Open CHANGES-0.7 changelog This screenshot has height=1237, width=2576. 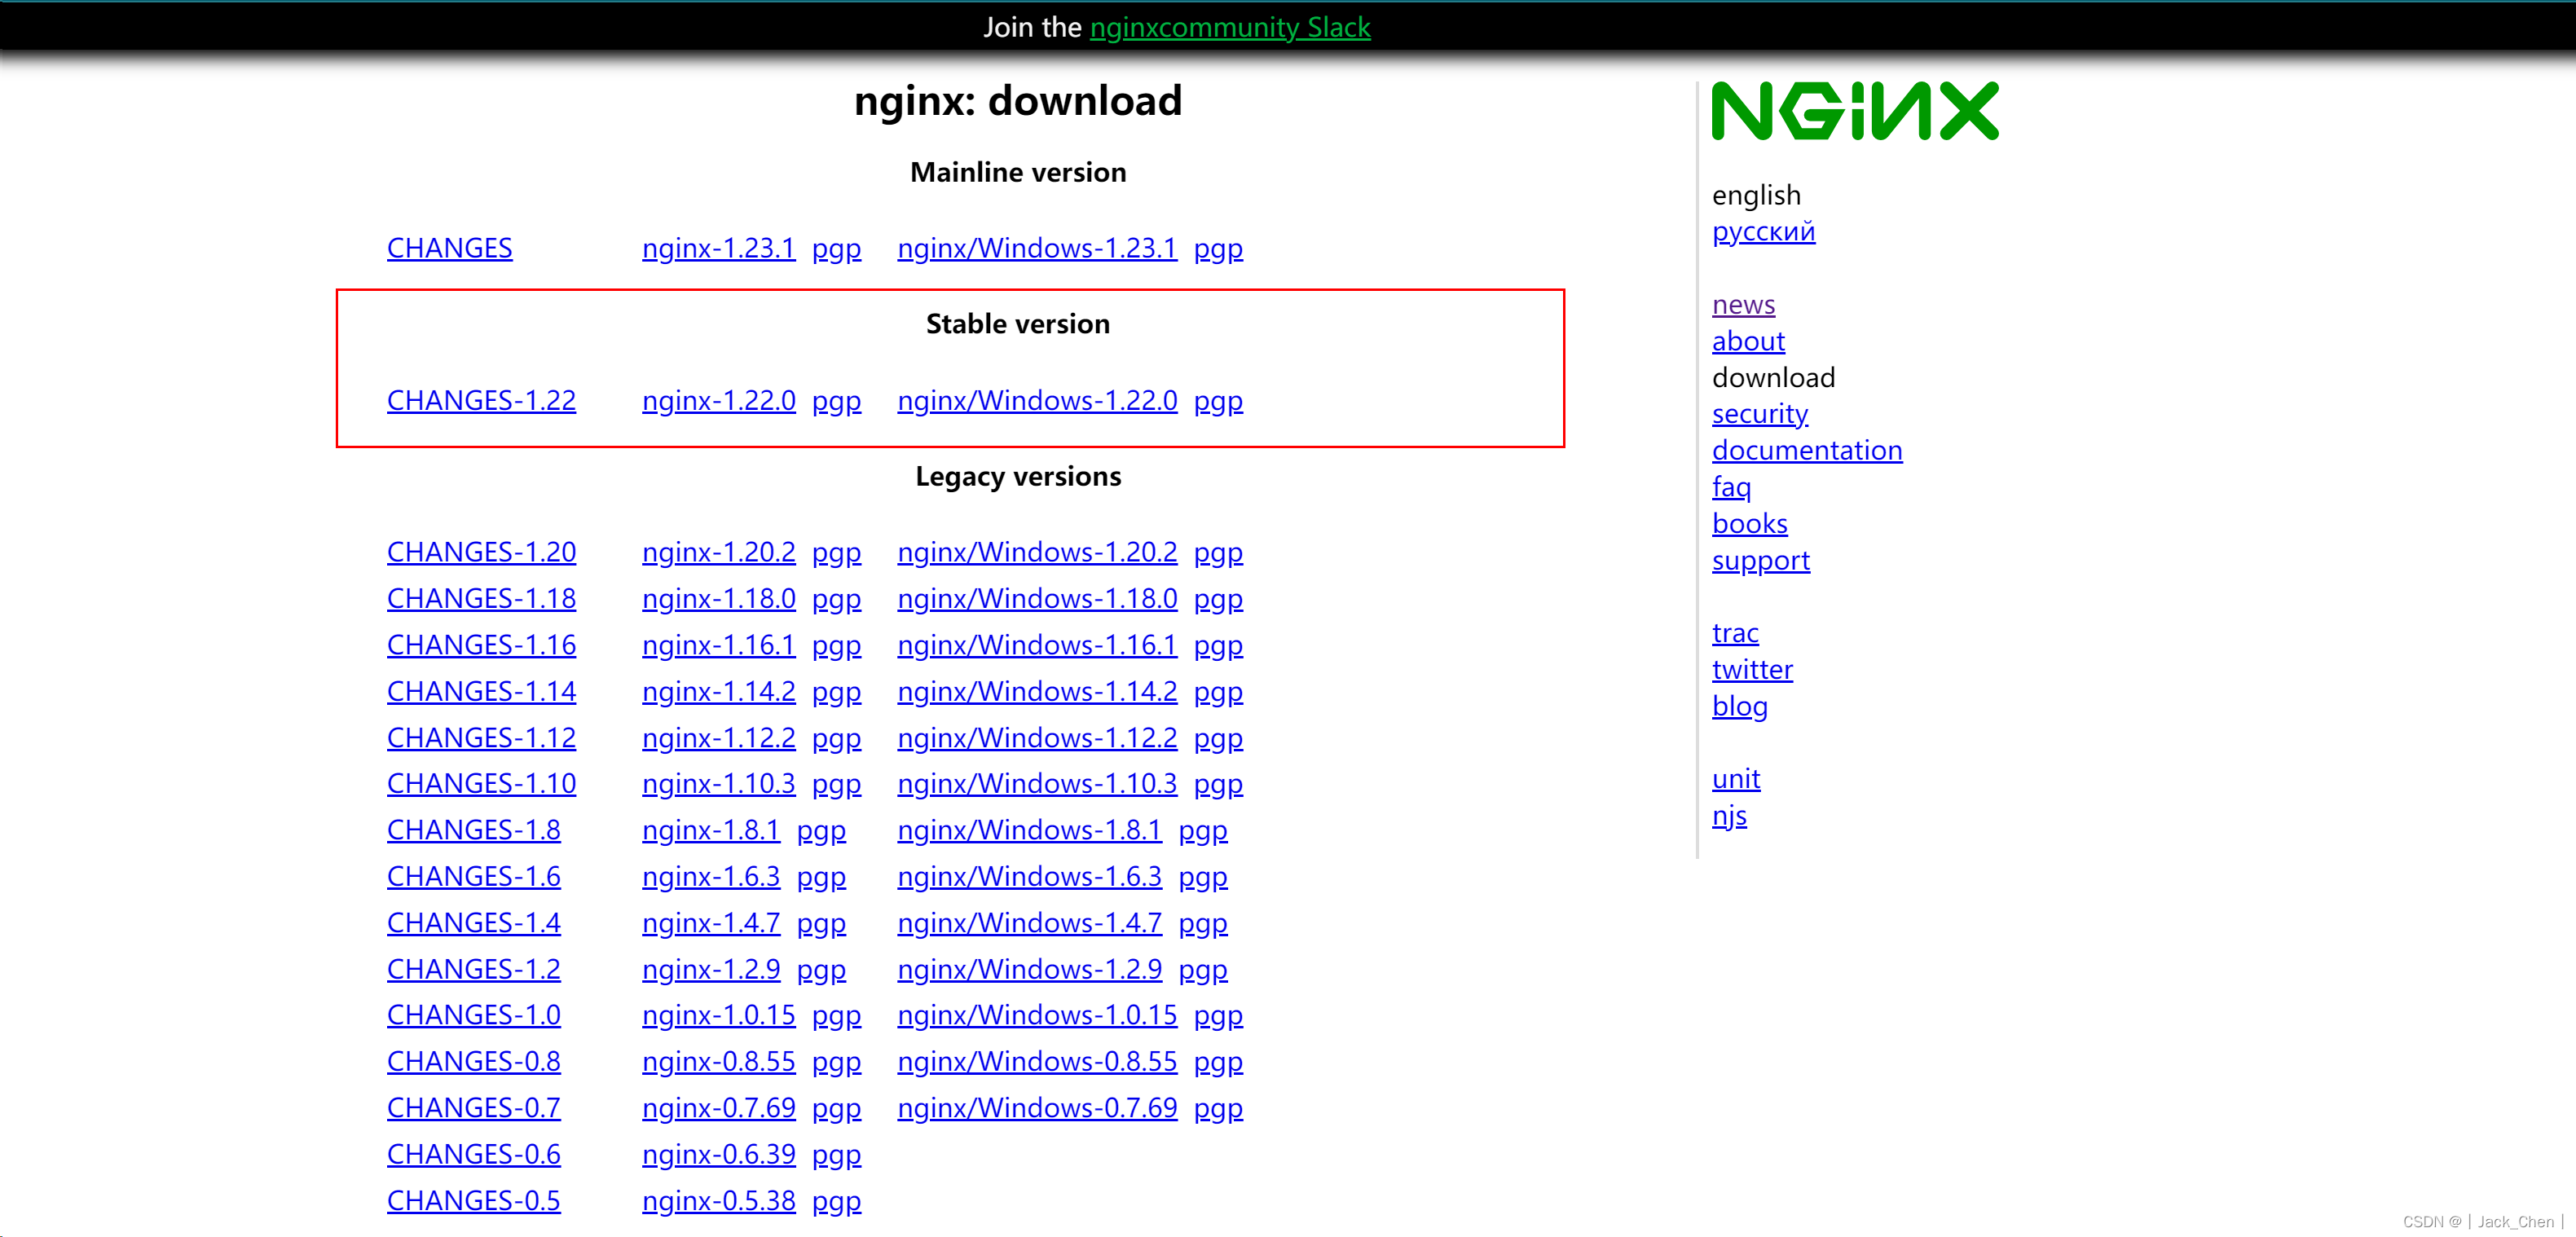coord(474,1107)
